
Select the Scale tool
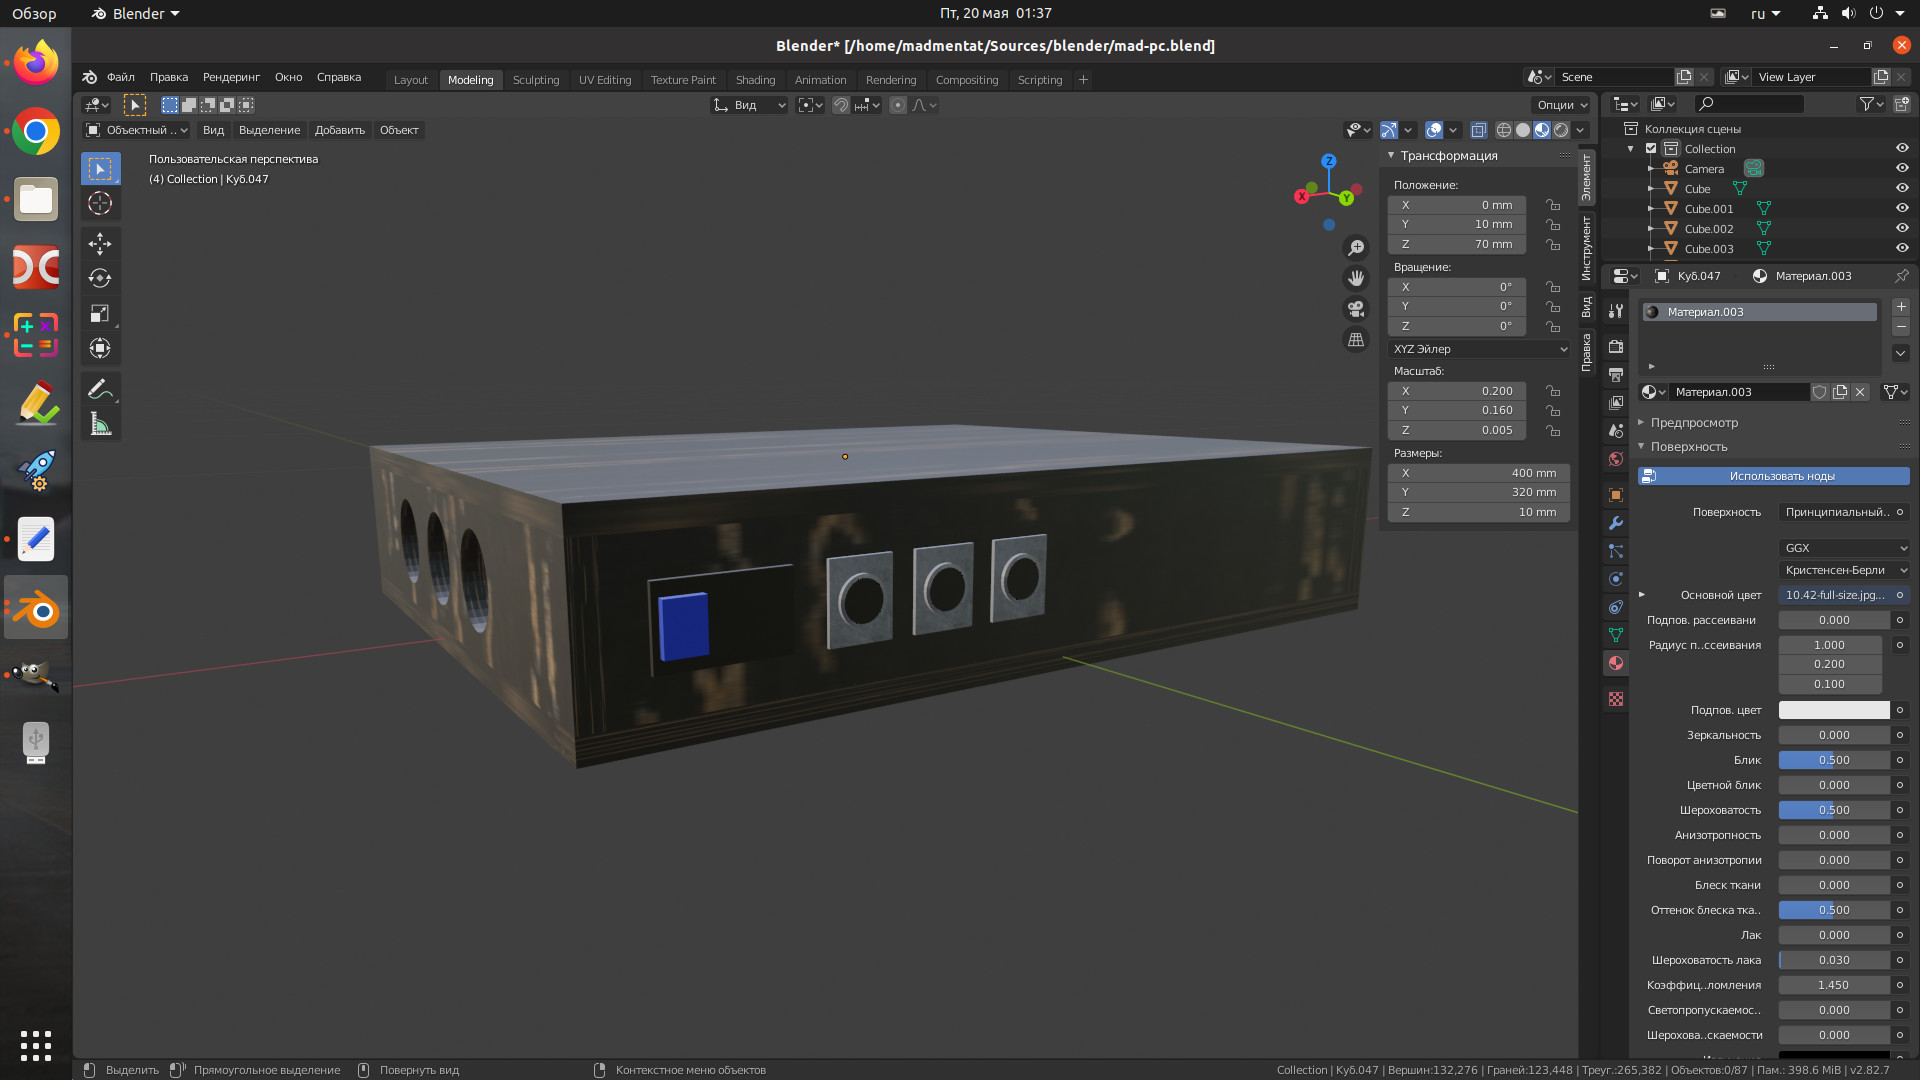(x=100, y=314)
